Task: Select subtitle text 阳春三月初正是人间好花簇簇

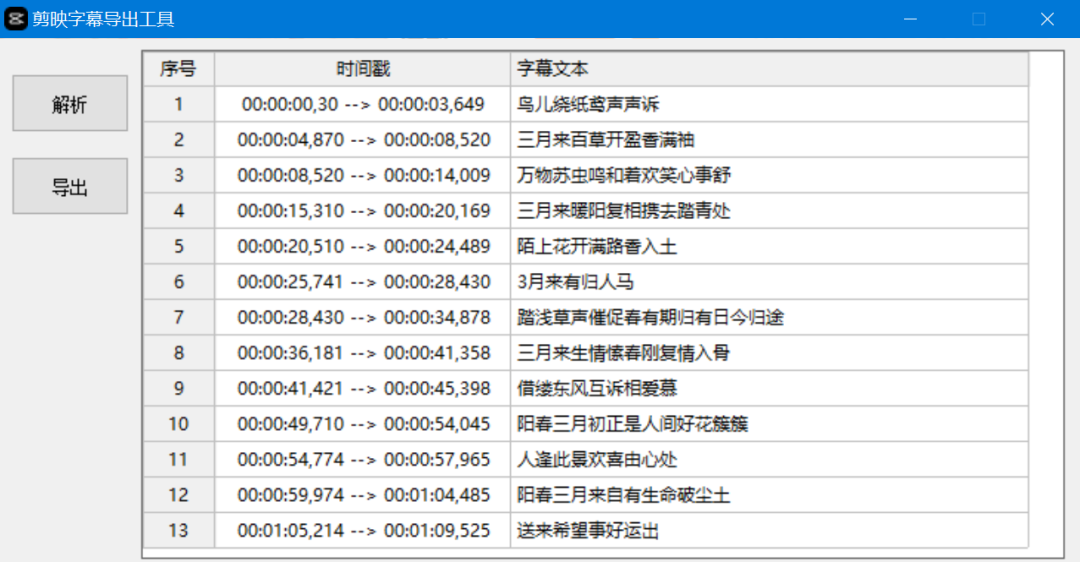Action: 632,424
